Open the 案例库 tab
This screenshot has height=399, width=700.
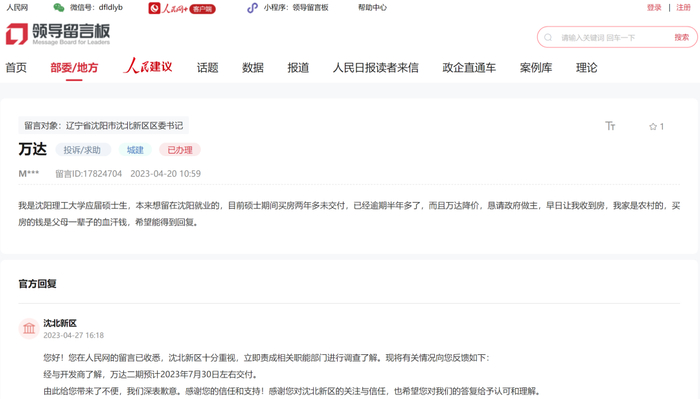536,67
